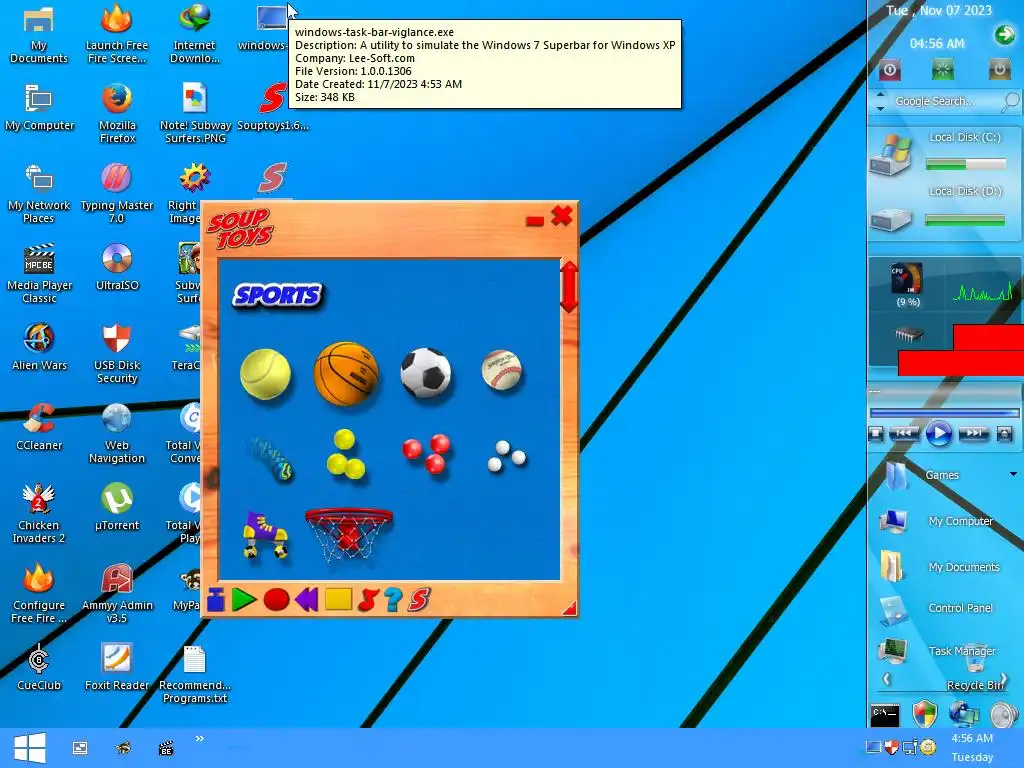The width and height of the screenshot is (1024, 768).
Task: Open Soup Toys help question mark
Action: point(393,600)
